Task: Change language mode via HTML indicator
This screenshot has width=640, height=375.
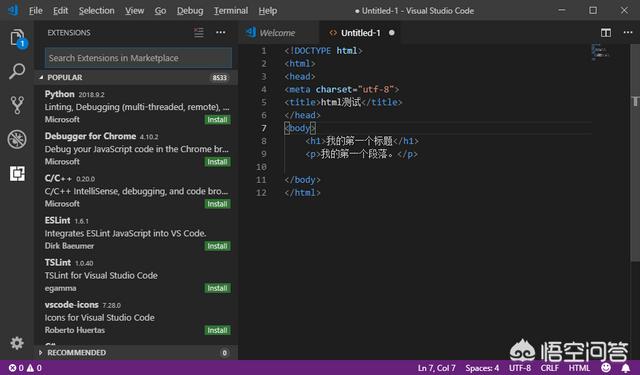Action: [x=579, y=368]
